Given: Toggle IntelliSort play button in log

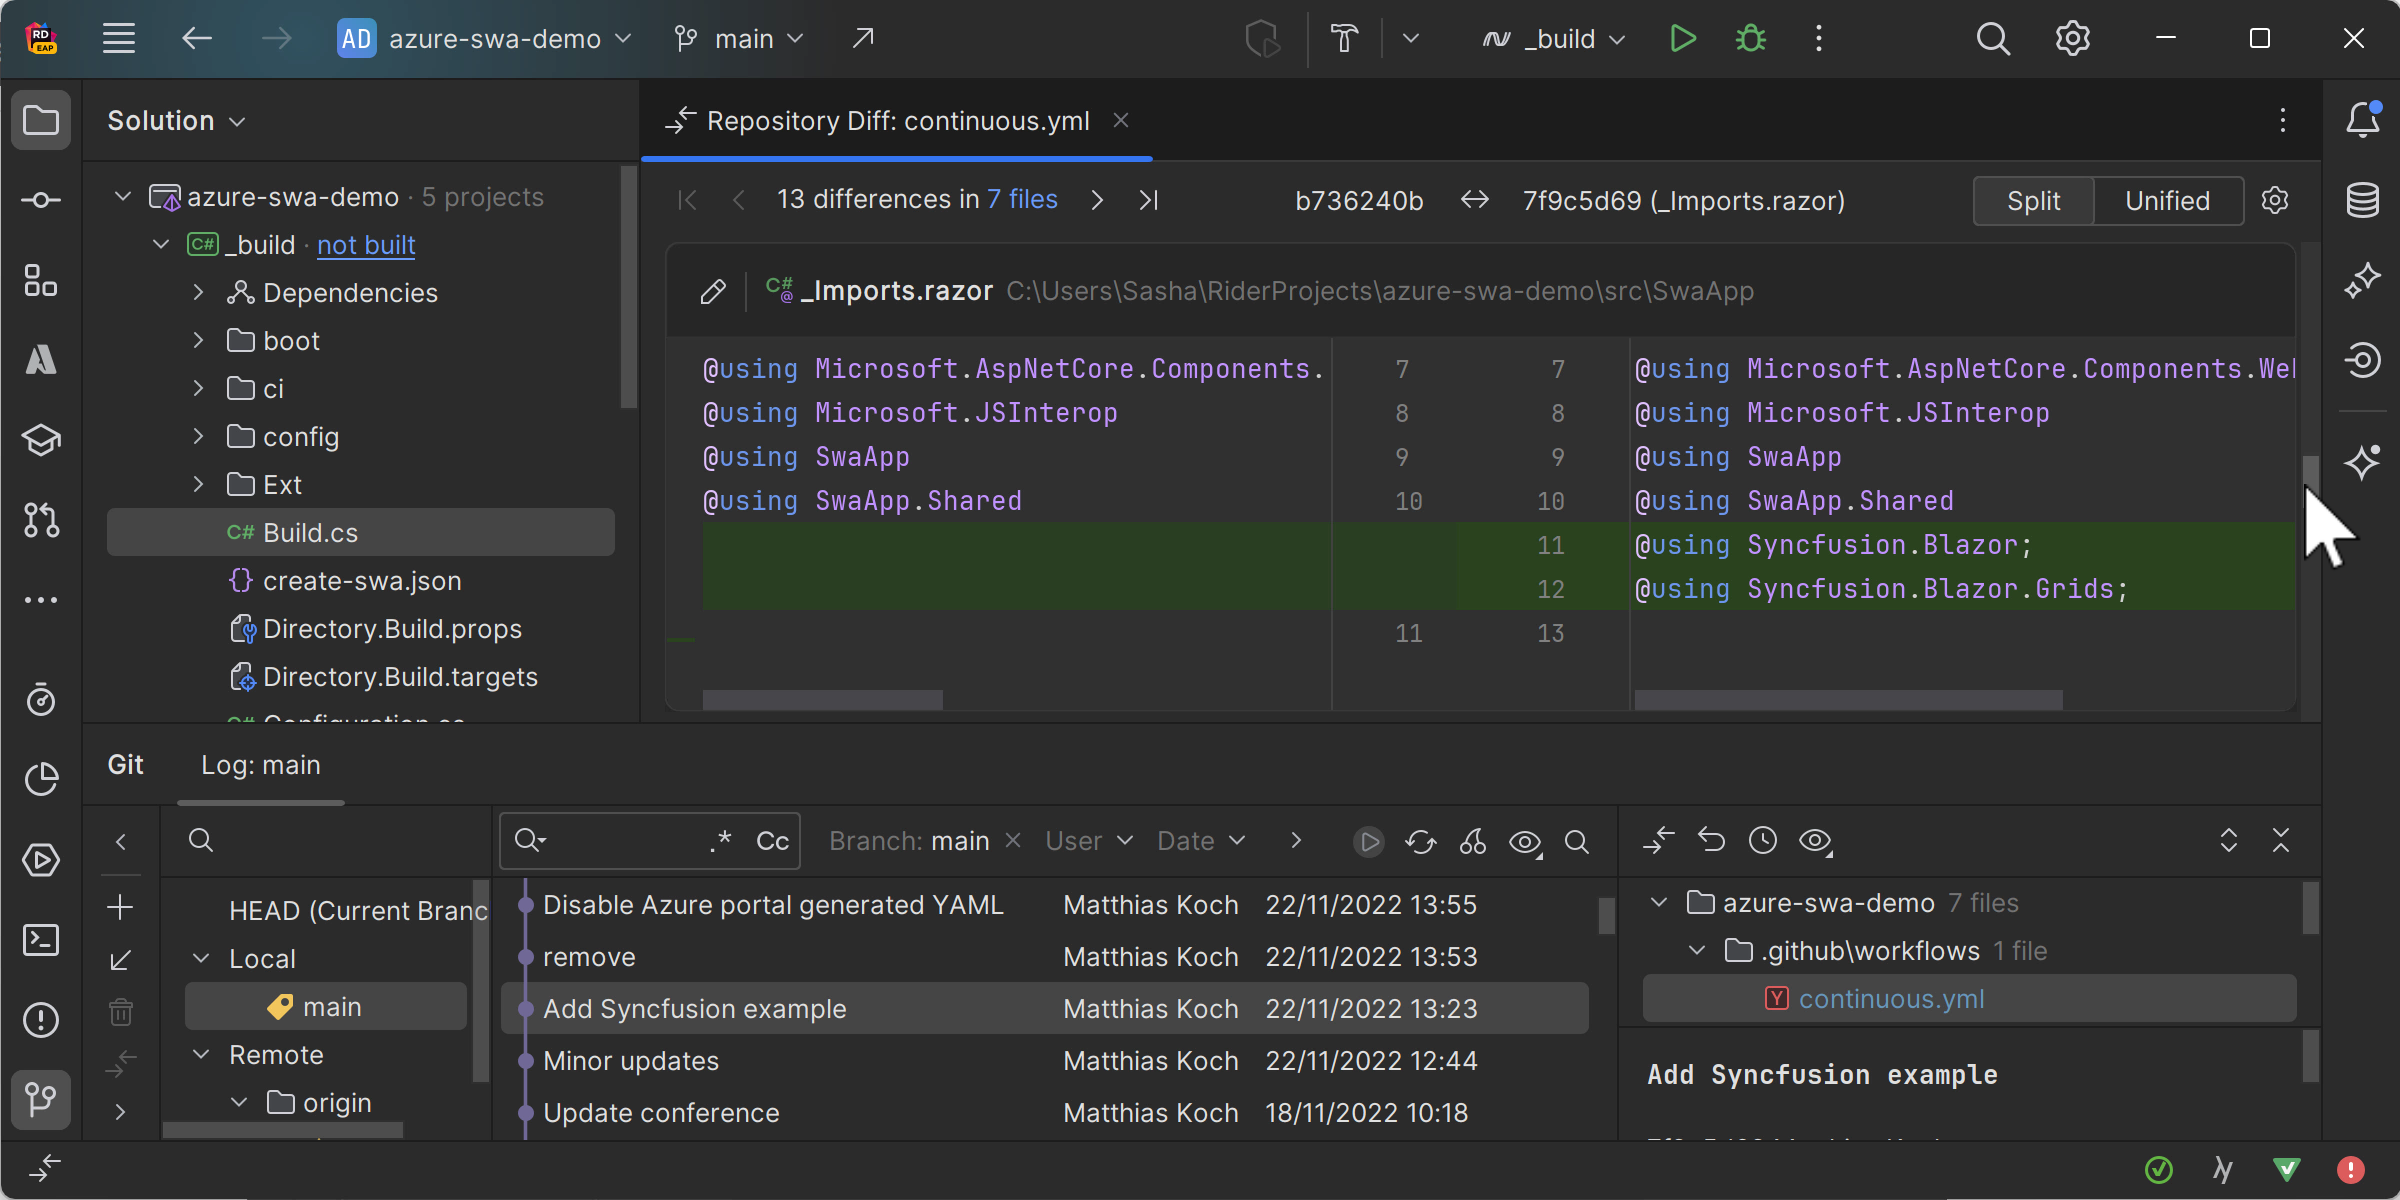Looking at the screenshot, I should (x=1369, y=841).
